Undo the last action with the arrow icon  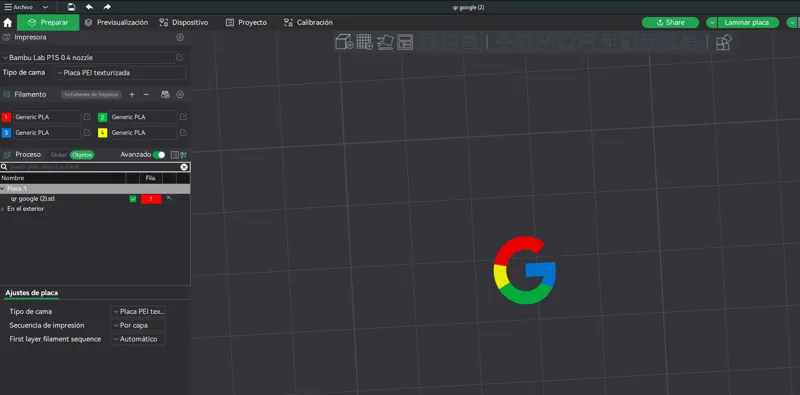pos(89,7)
